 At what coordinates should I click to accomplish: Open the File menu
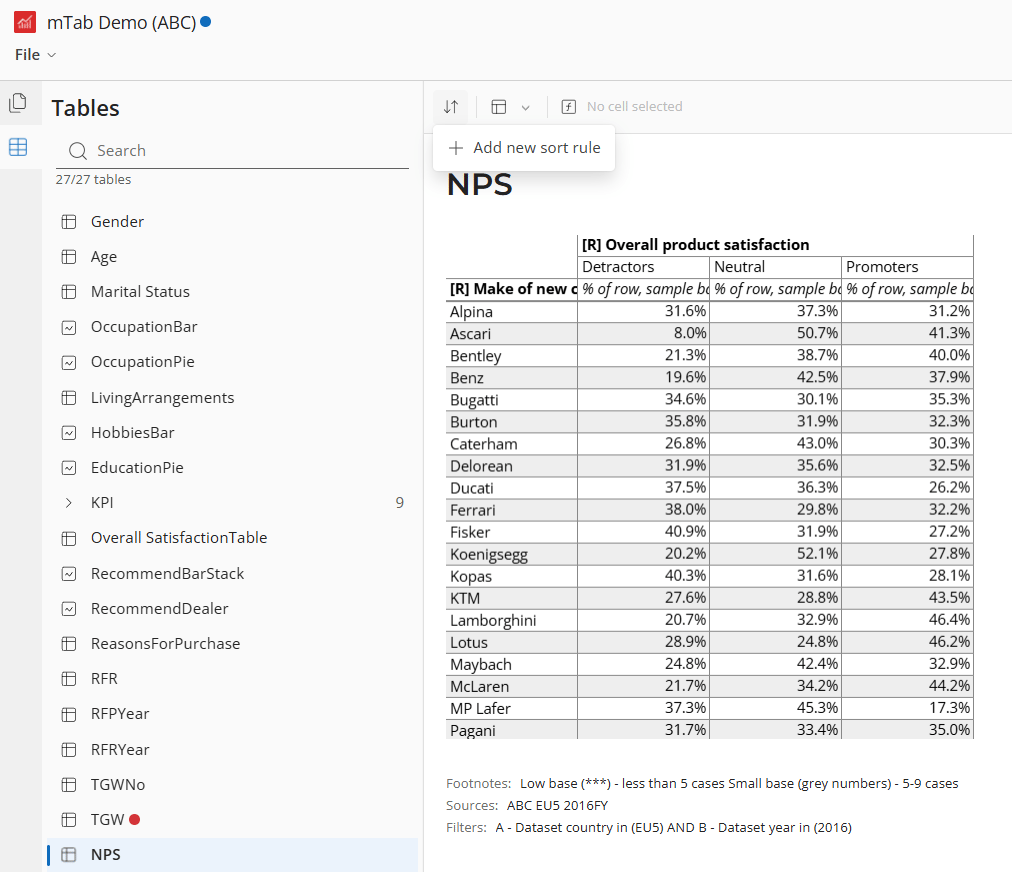click(x=35, y=55)
